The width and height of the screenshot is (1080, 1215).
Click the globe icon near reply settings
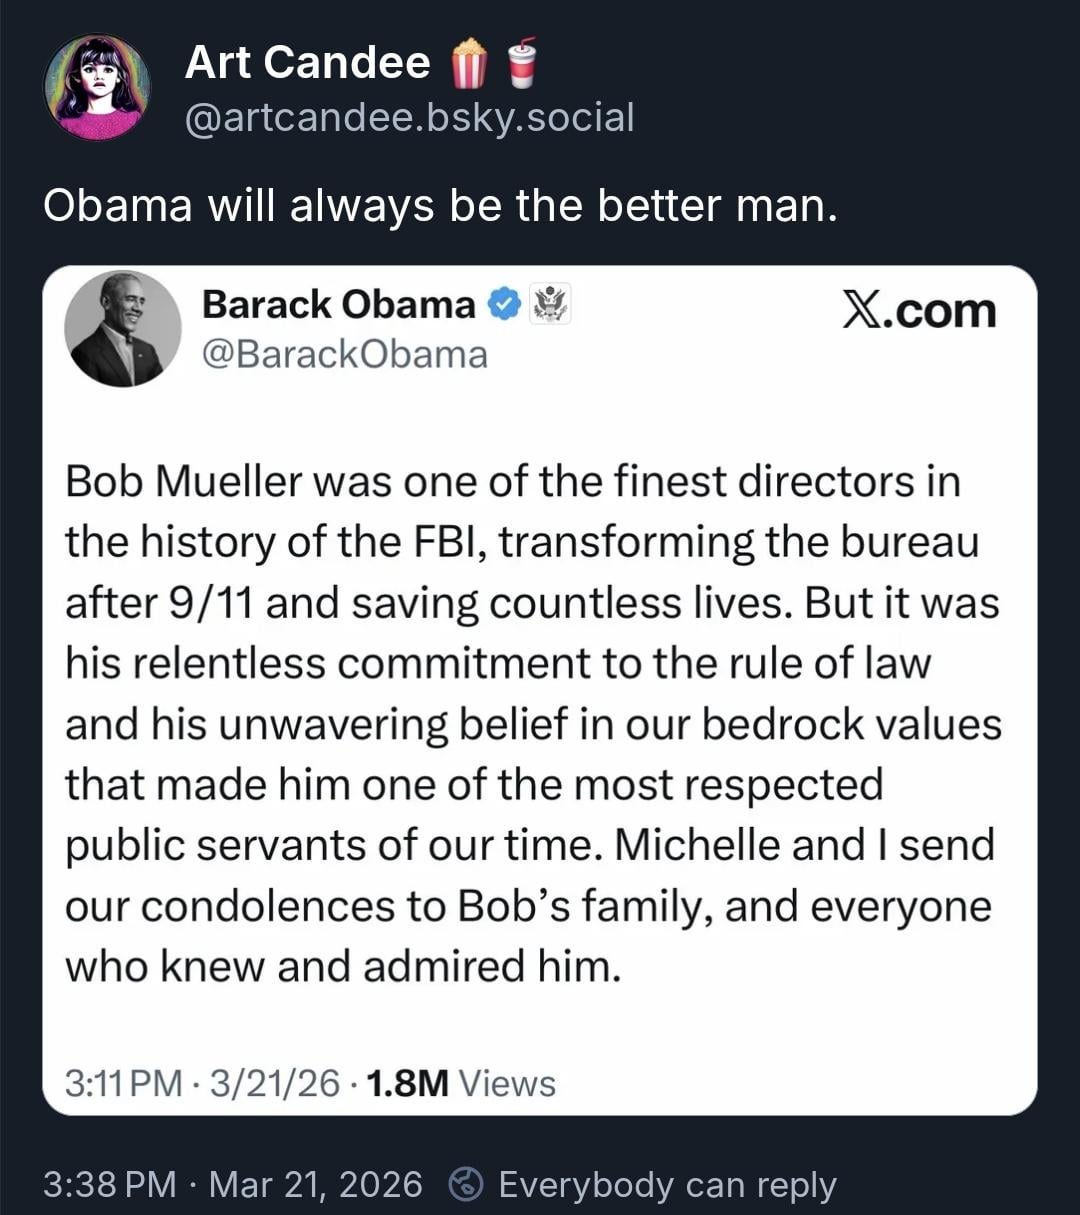[x=465, y=1185]
